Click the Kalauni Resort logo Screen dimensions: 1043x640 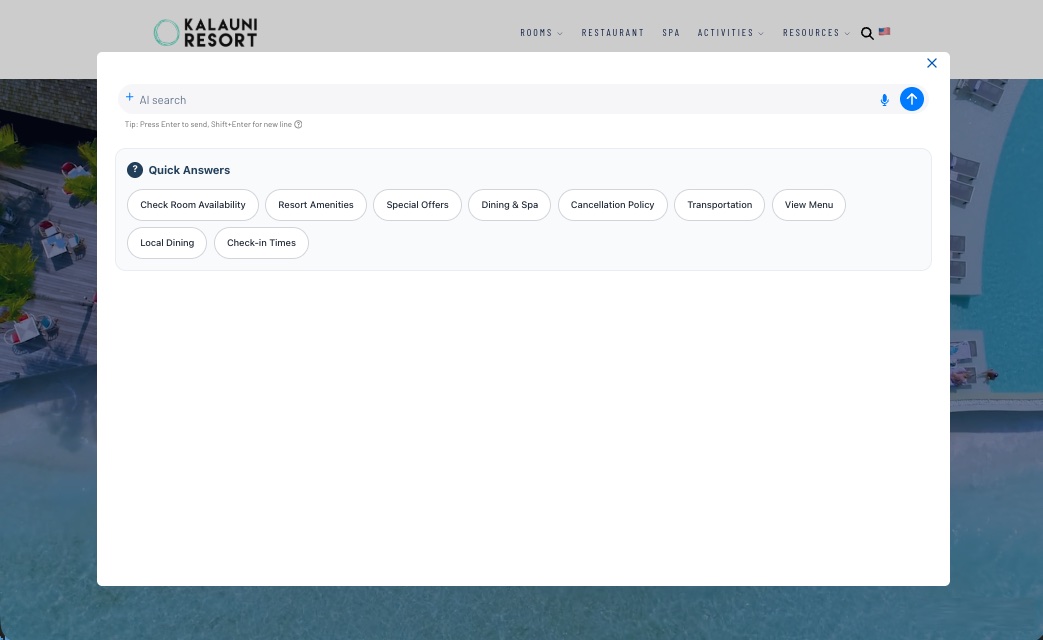(x=205, y=33)
